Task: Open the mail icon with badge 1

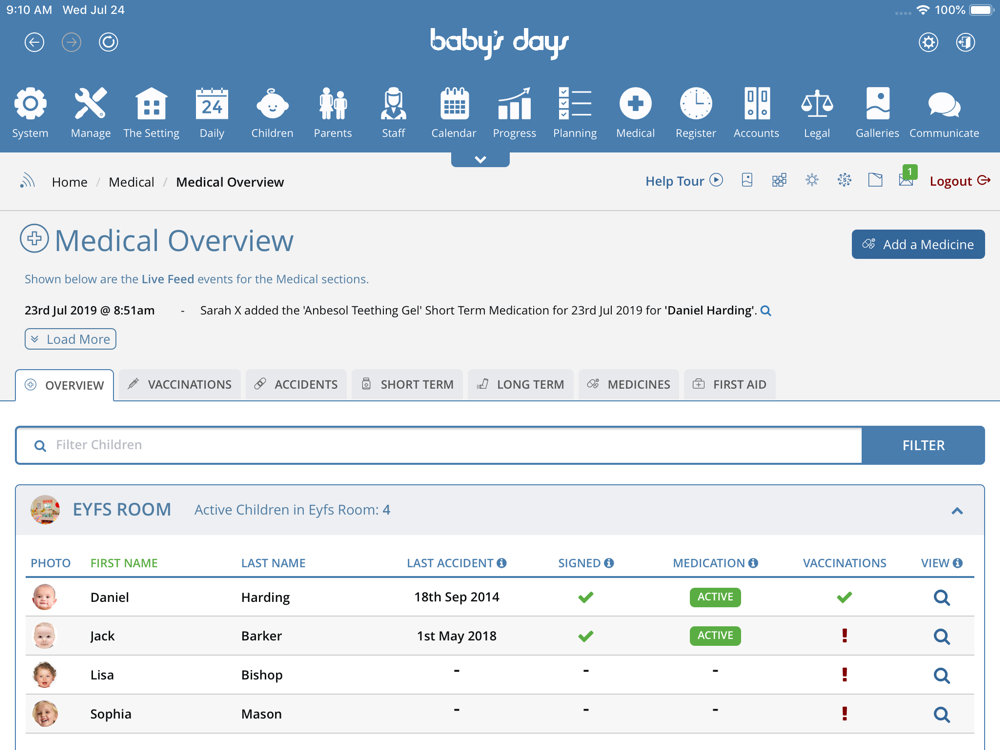Action: [906, 178]
